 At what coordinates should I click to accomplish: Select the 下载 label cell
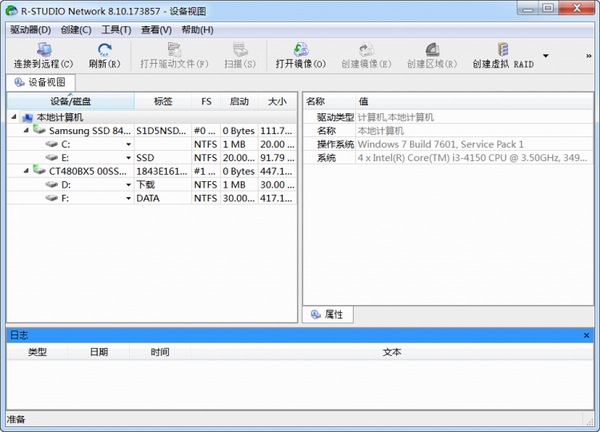coord(163,184)
